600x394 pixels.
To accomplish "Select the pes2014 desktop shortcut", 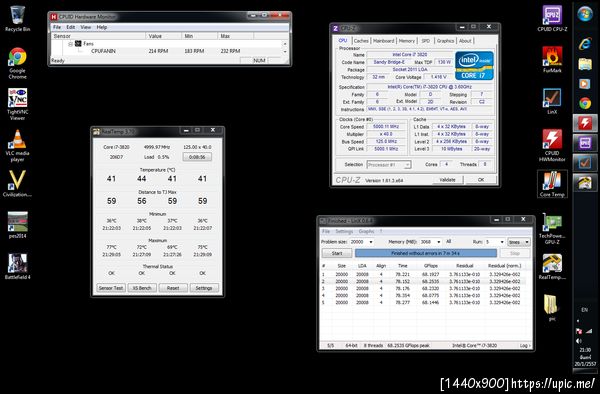I will [18, 225].
